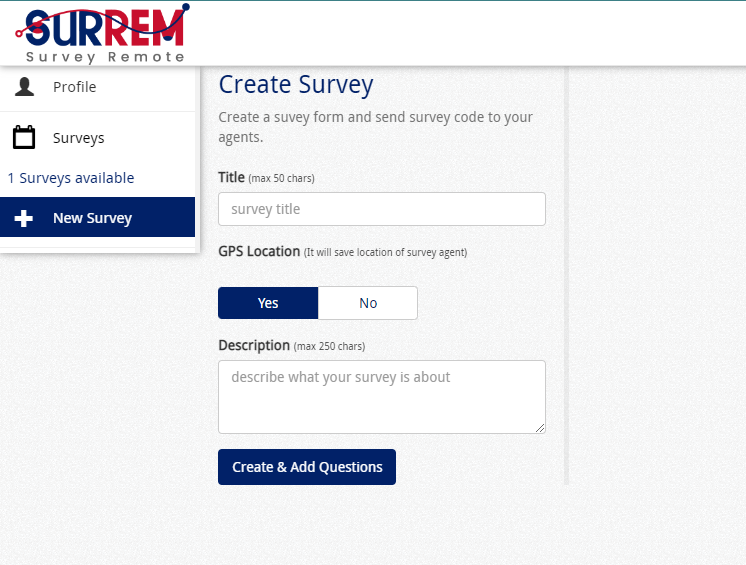Click the GPS Location label
Screen dimensions: 746x565
pyautogui.click(x=259, y=252)
